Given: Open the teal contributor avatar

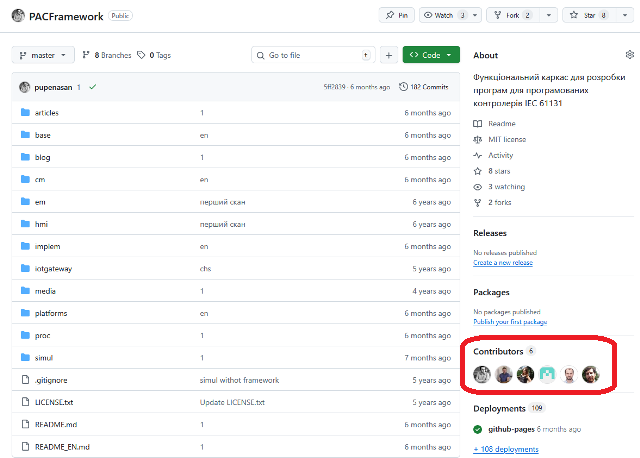Looking at the screenshot, I should [x=548, y=375].
